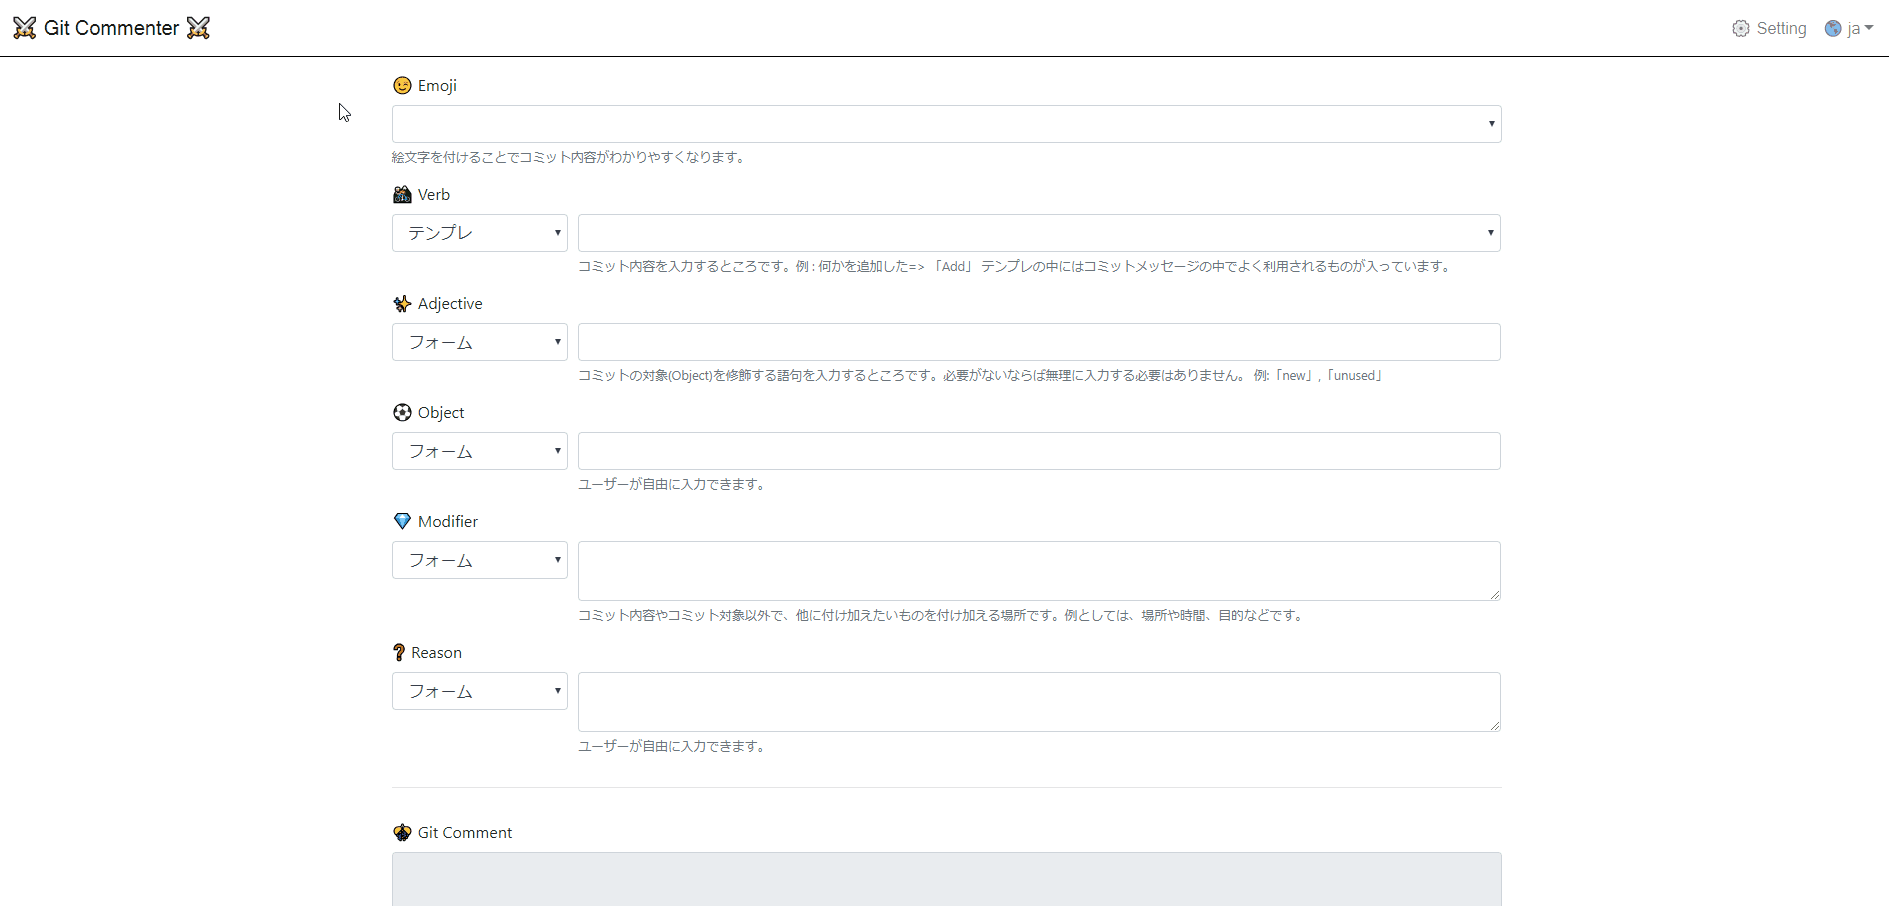Click the question mark icon beside Reason
The height and width of the screenshot is (906, 1889).
tap(398, 652)
